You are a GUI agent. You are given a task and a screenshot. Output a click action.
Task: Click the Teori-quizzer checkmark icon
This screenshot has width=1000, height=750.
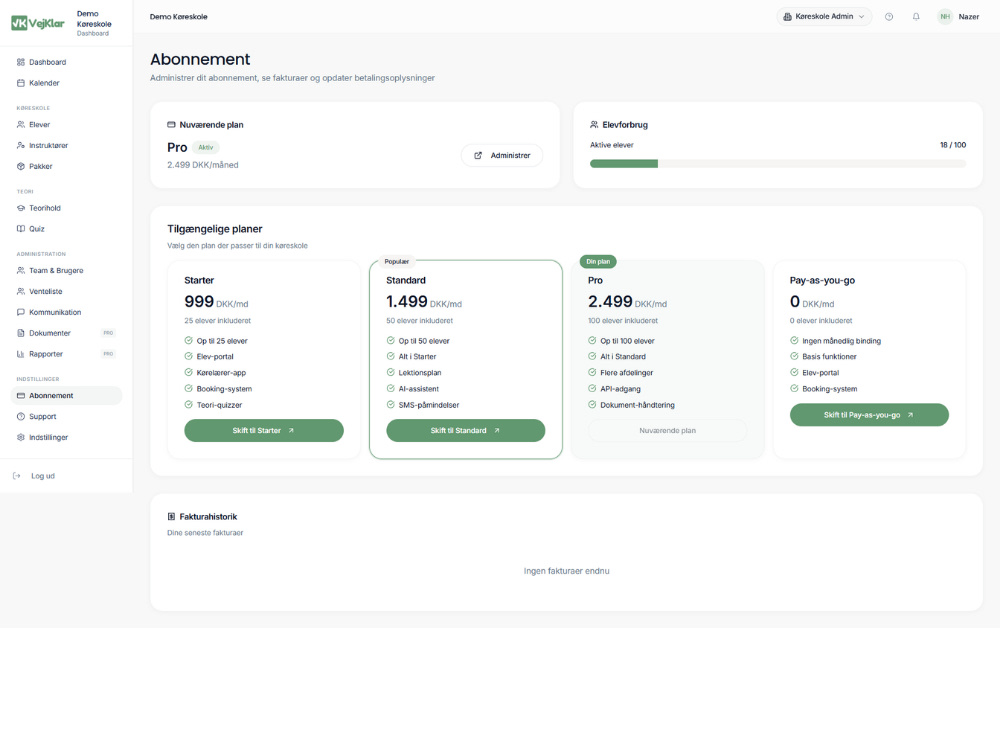pyautogui.click(x=188, y=404)
